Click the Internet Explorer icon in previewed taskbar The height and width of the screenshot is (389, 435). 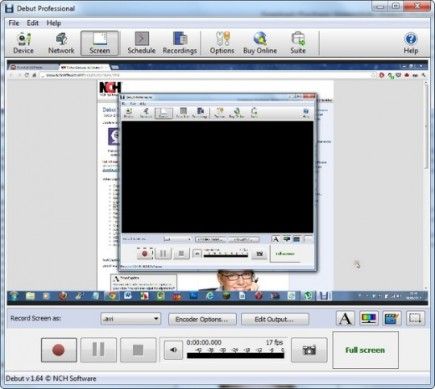(210, 296)
